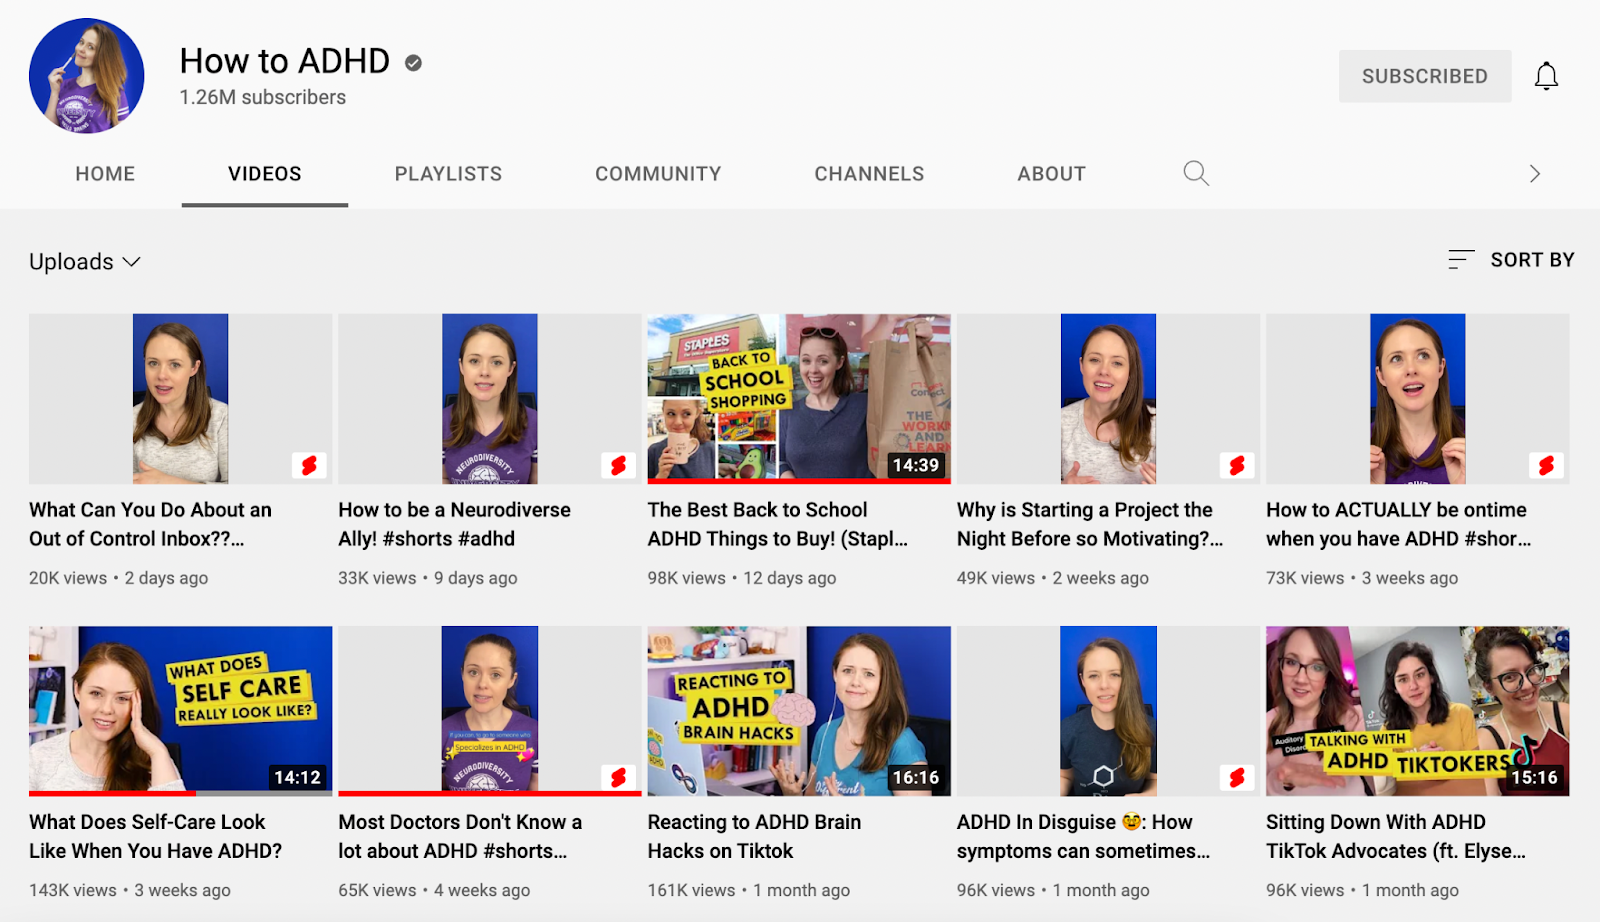Click the Talking with ADHD TikTokers thumbnail

coord(1418,711)
